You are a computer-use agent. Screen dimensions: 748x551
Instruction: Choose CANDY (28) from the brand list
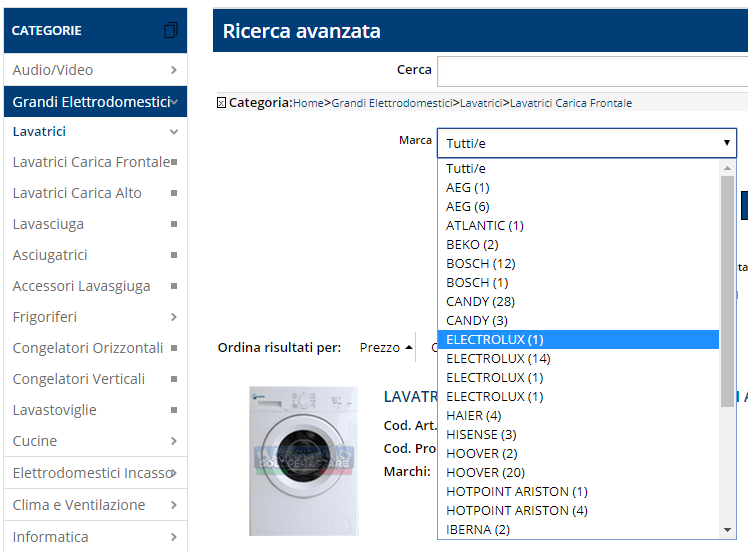(480, 301)
